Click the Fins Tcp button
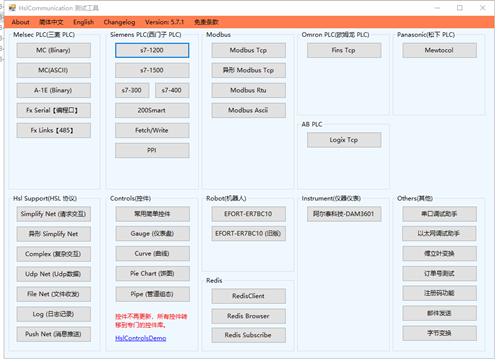This screenshot has width=498, height=362. tap(344, 50)
